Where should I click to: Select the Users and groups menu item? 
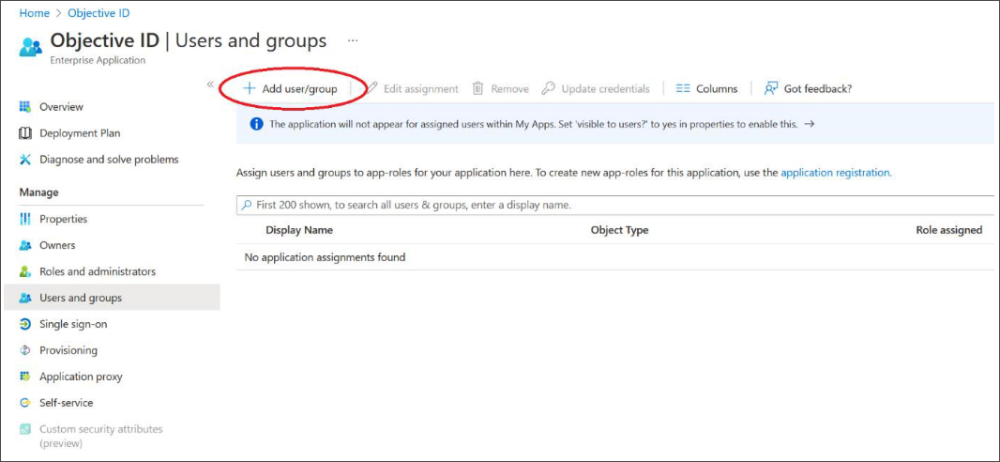pyautogui.click(x=80, y=298)
